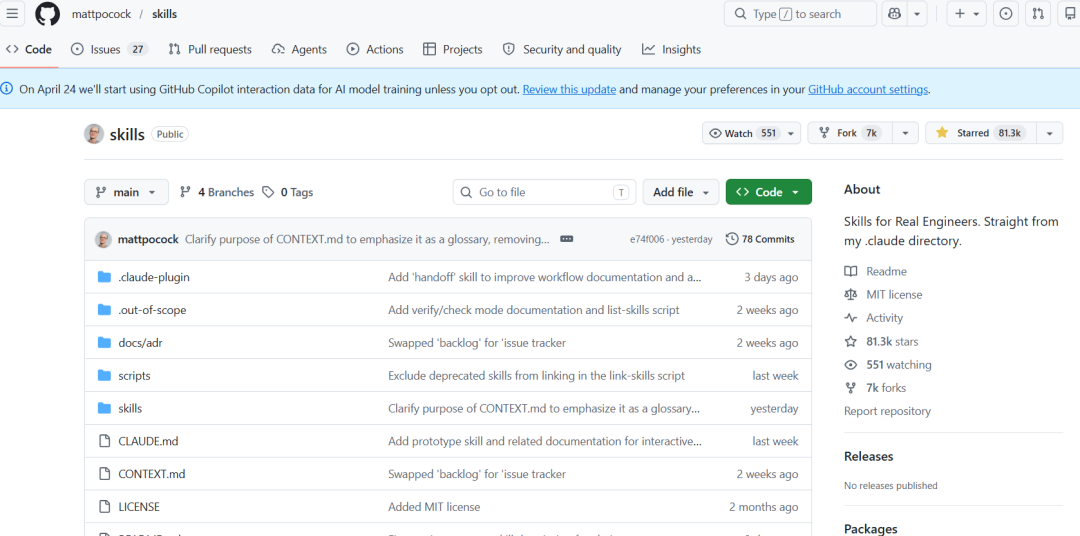
Task: Click the scripts folder icon
Action: (x=105, y=375)
